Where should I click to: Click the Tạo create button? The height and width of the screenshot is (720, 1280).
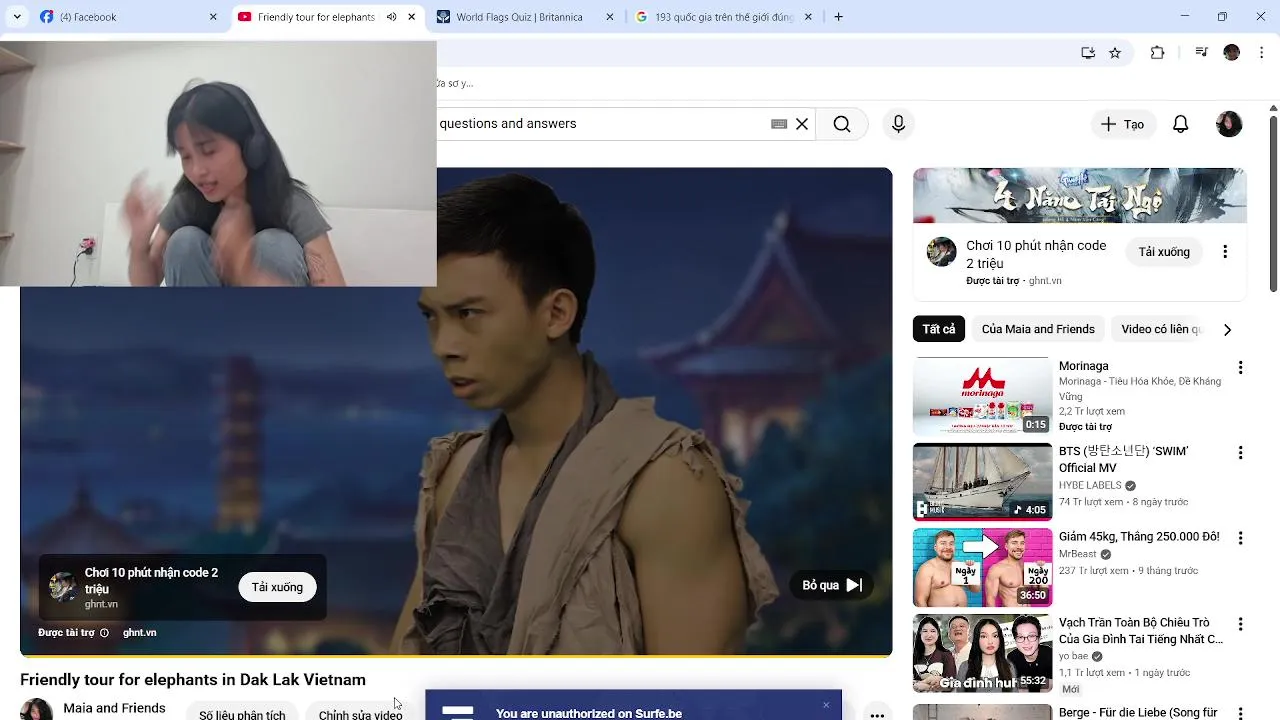(x=1123, y=124)
